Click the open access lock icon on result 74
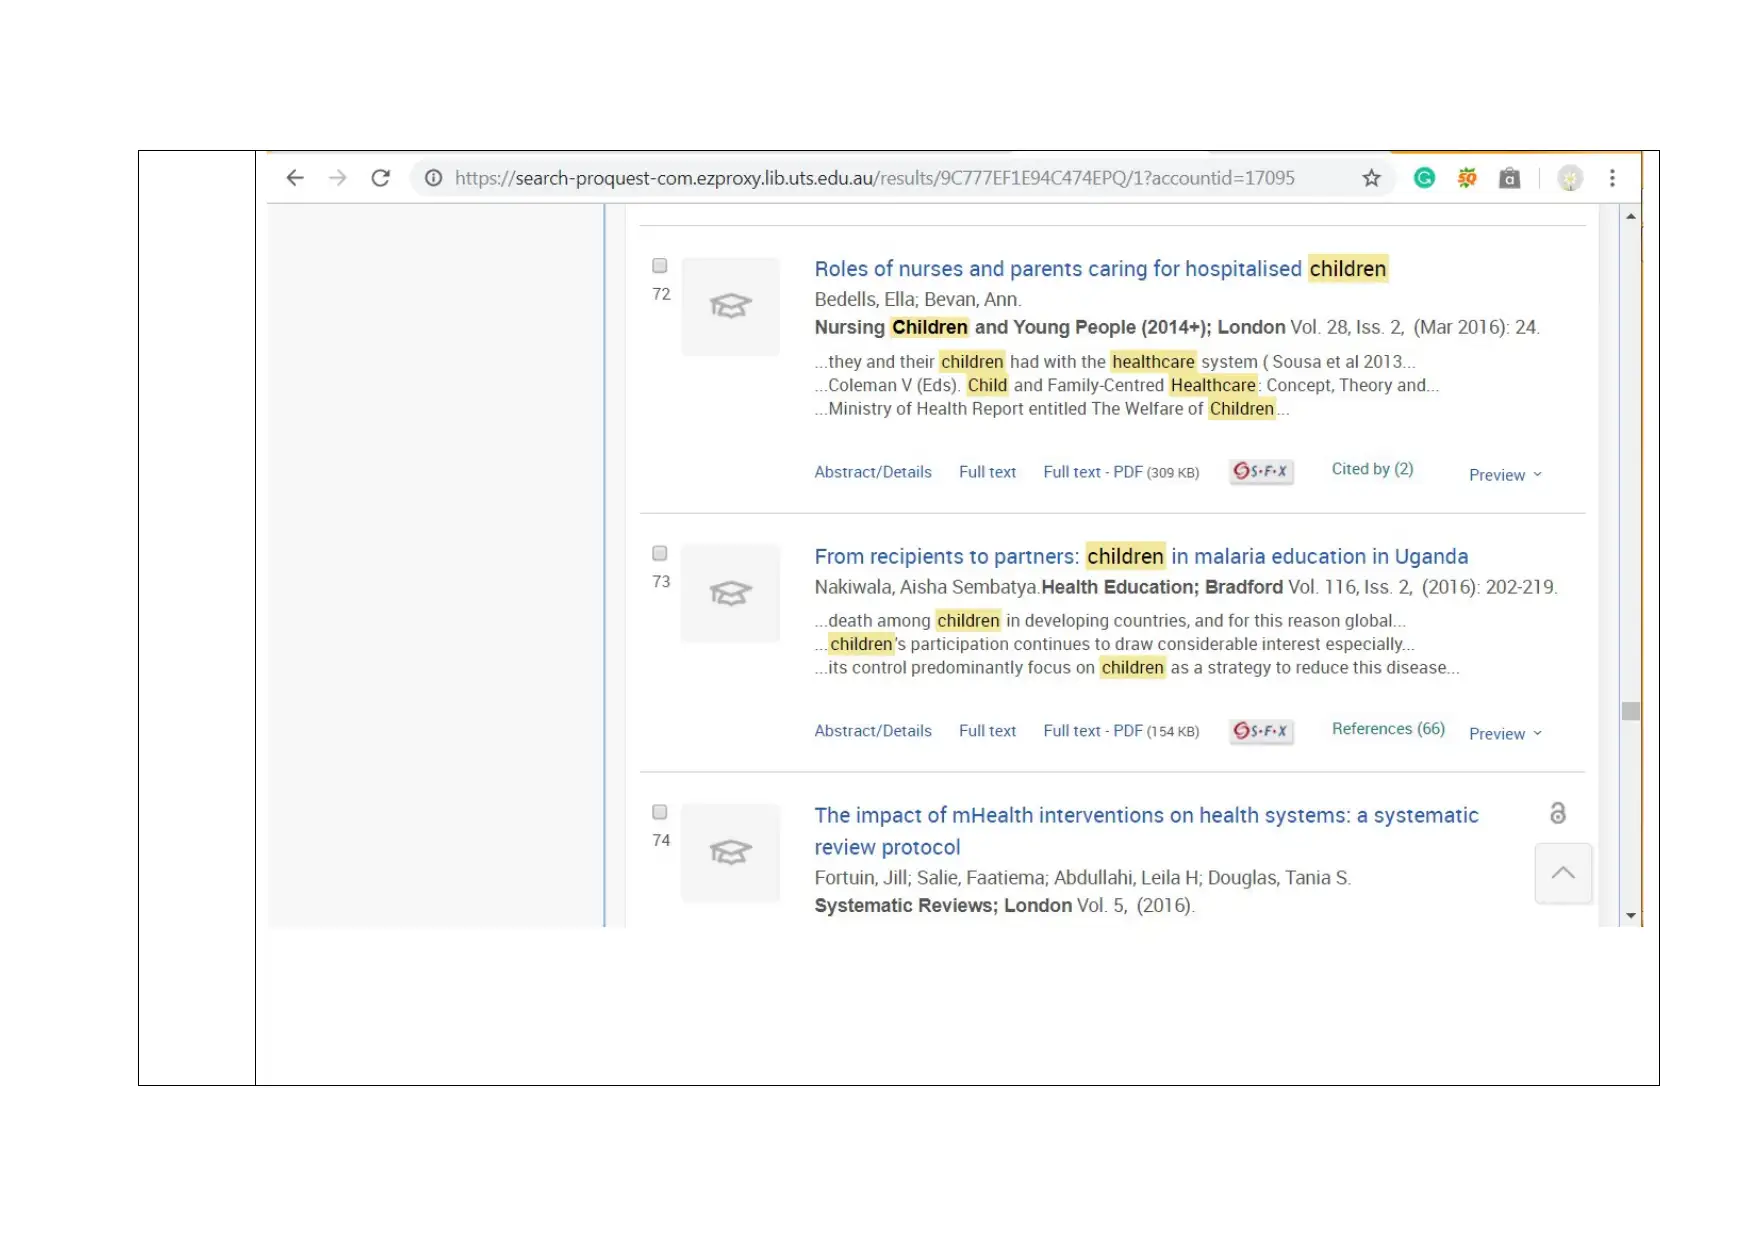The image size is (1754, 1241). click(x=1557, y=813)
